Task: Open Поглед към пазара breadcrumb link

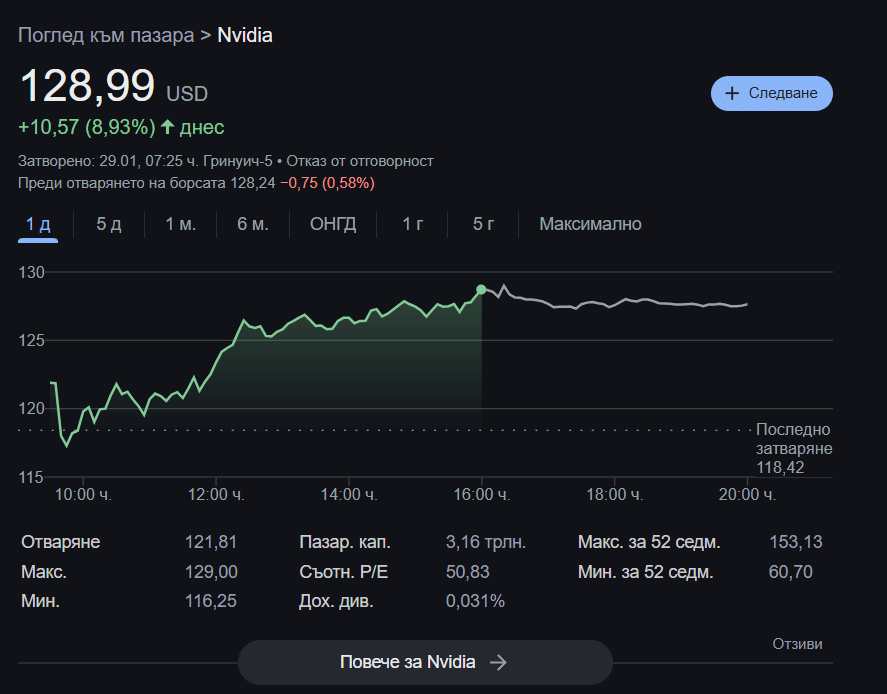Action: click(106, 35)
